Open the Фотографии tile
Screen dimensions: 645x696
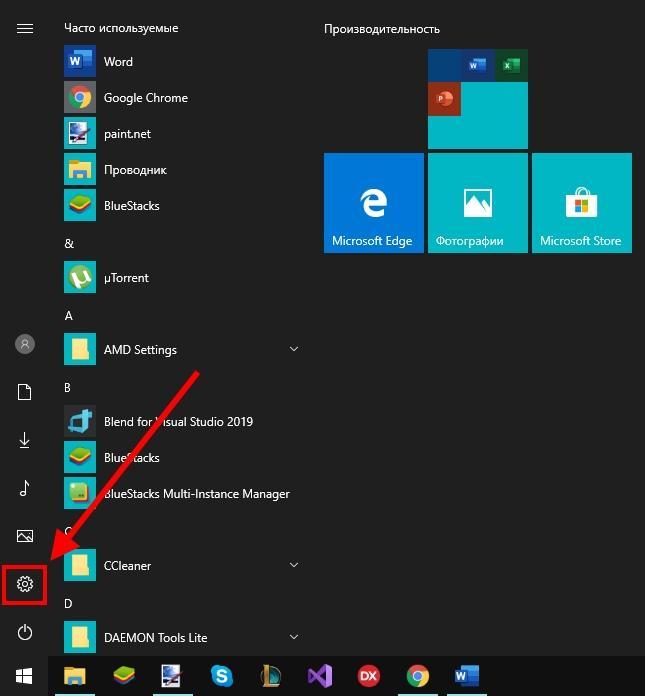(x=478, y=203)
